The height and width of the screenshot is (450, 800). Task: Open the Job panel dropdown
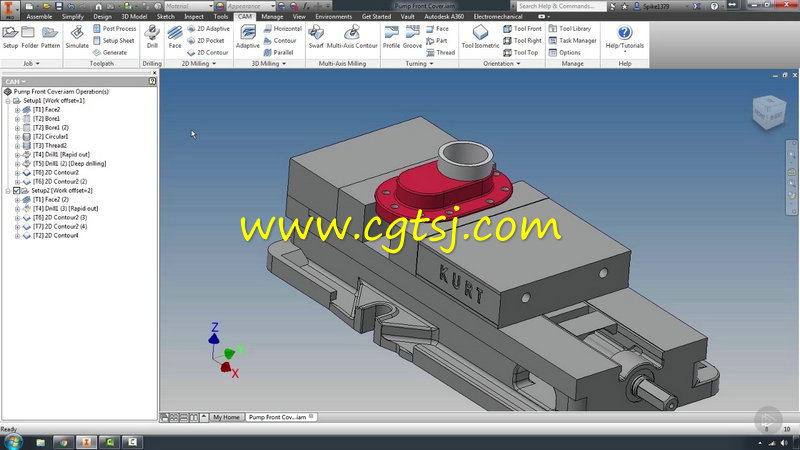click(31, 64)
